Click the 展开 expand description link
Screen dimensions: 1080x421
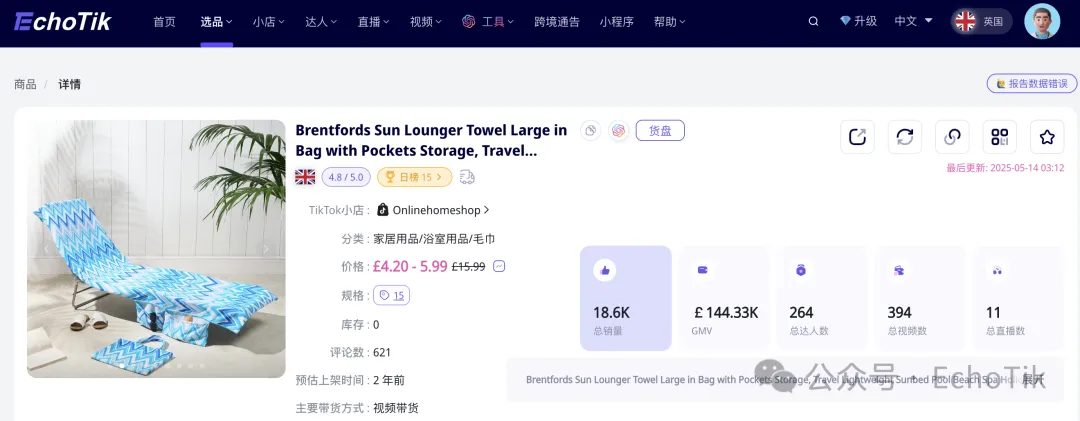[1033, 380]
